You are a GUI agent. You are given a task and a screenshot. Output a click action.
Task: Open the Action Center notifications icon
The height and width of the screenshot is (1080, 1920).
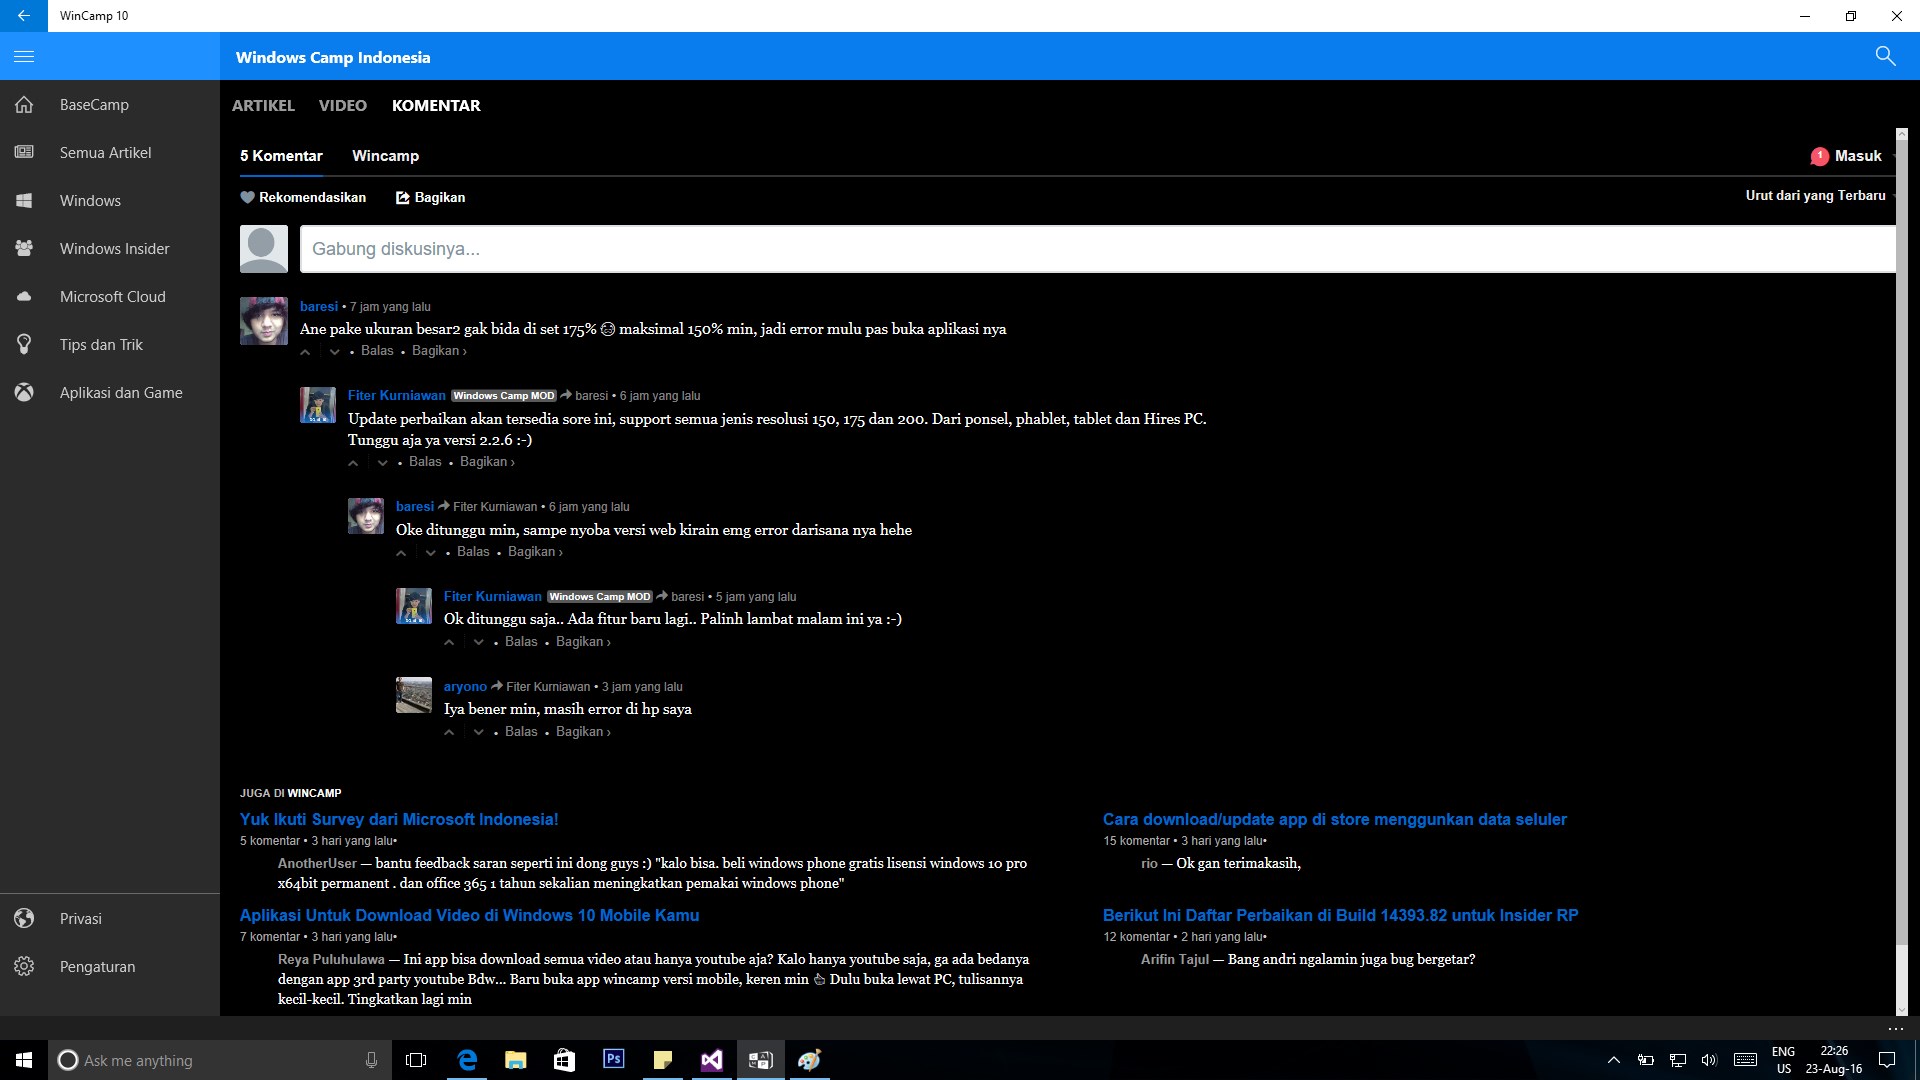1887,1060
